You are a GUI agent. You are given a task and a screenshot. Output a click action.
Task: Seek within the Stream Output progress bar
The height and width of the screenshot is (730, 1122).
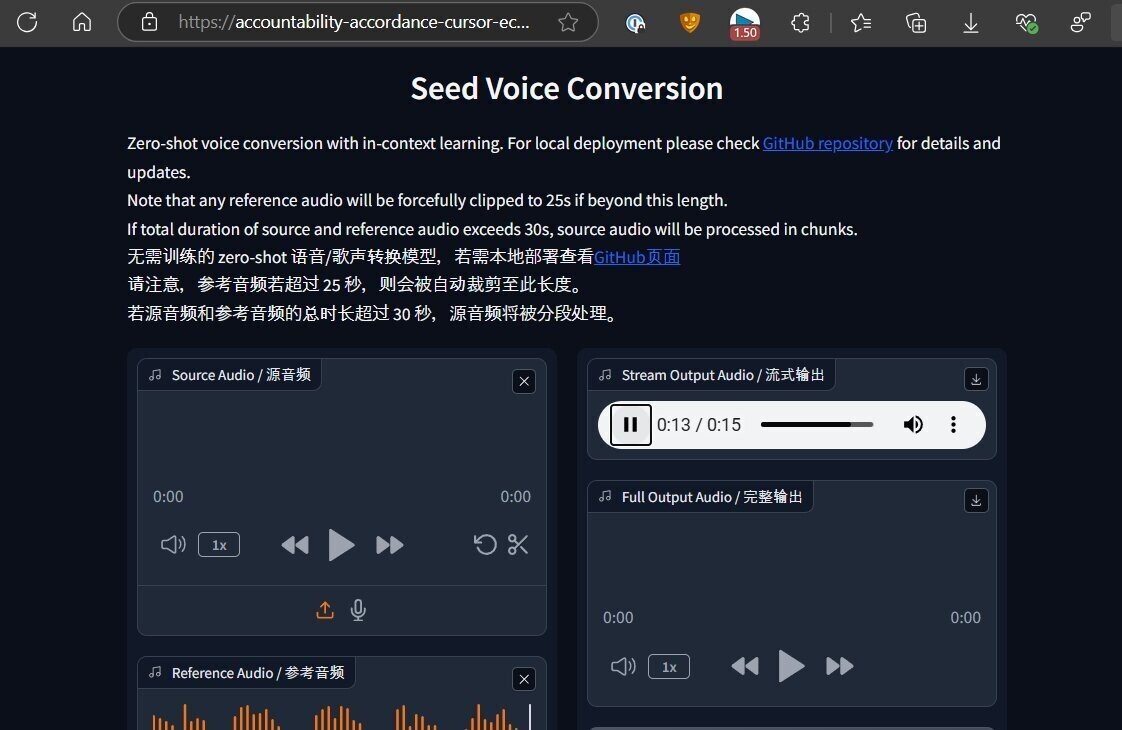coord(817,424)
